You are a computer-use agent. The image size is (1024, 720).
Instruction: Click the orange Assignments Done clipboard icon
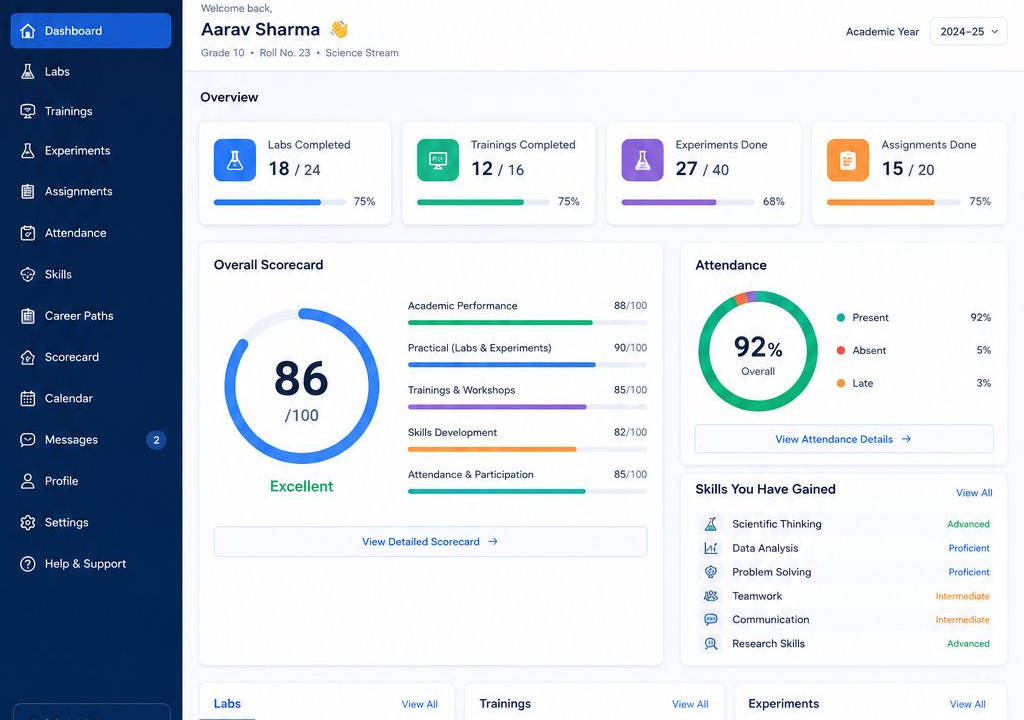click(x=848, y=160)
